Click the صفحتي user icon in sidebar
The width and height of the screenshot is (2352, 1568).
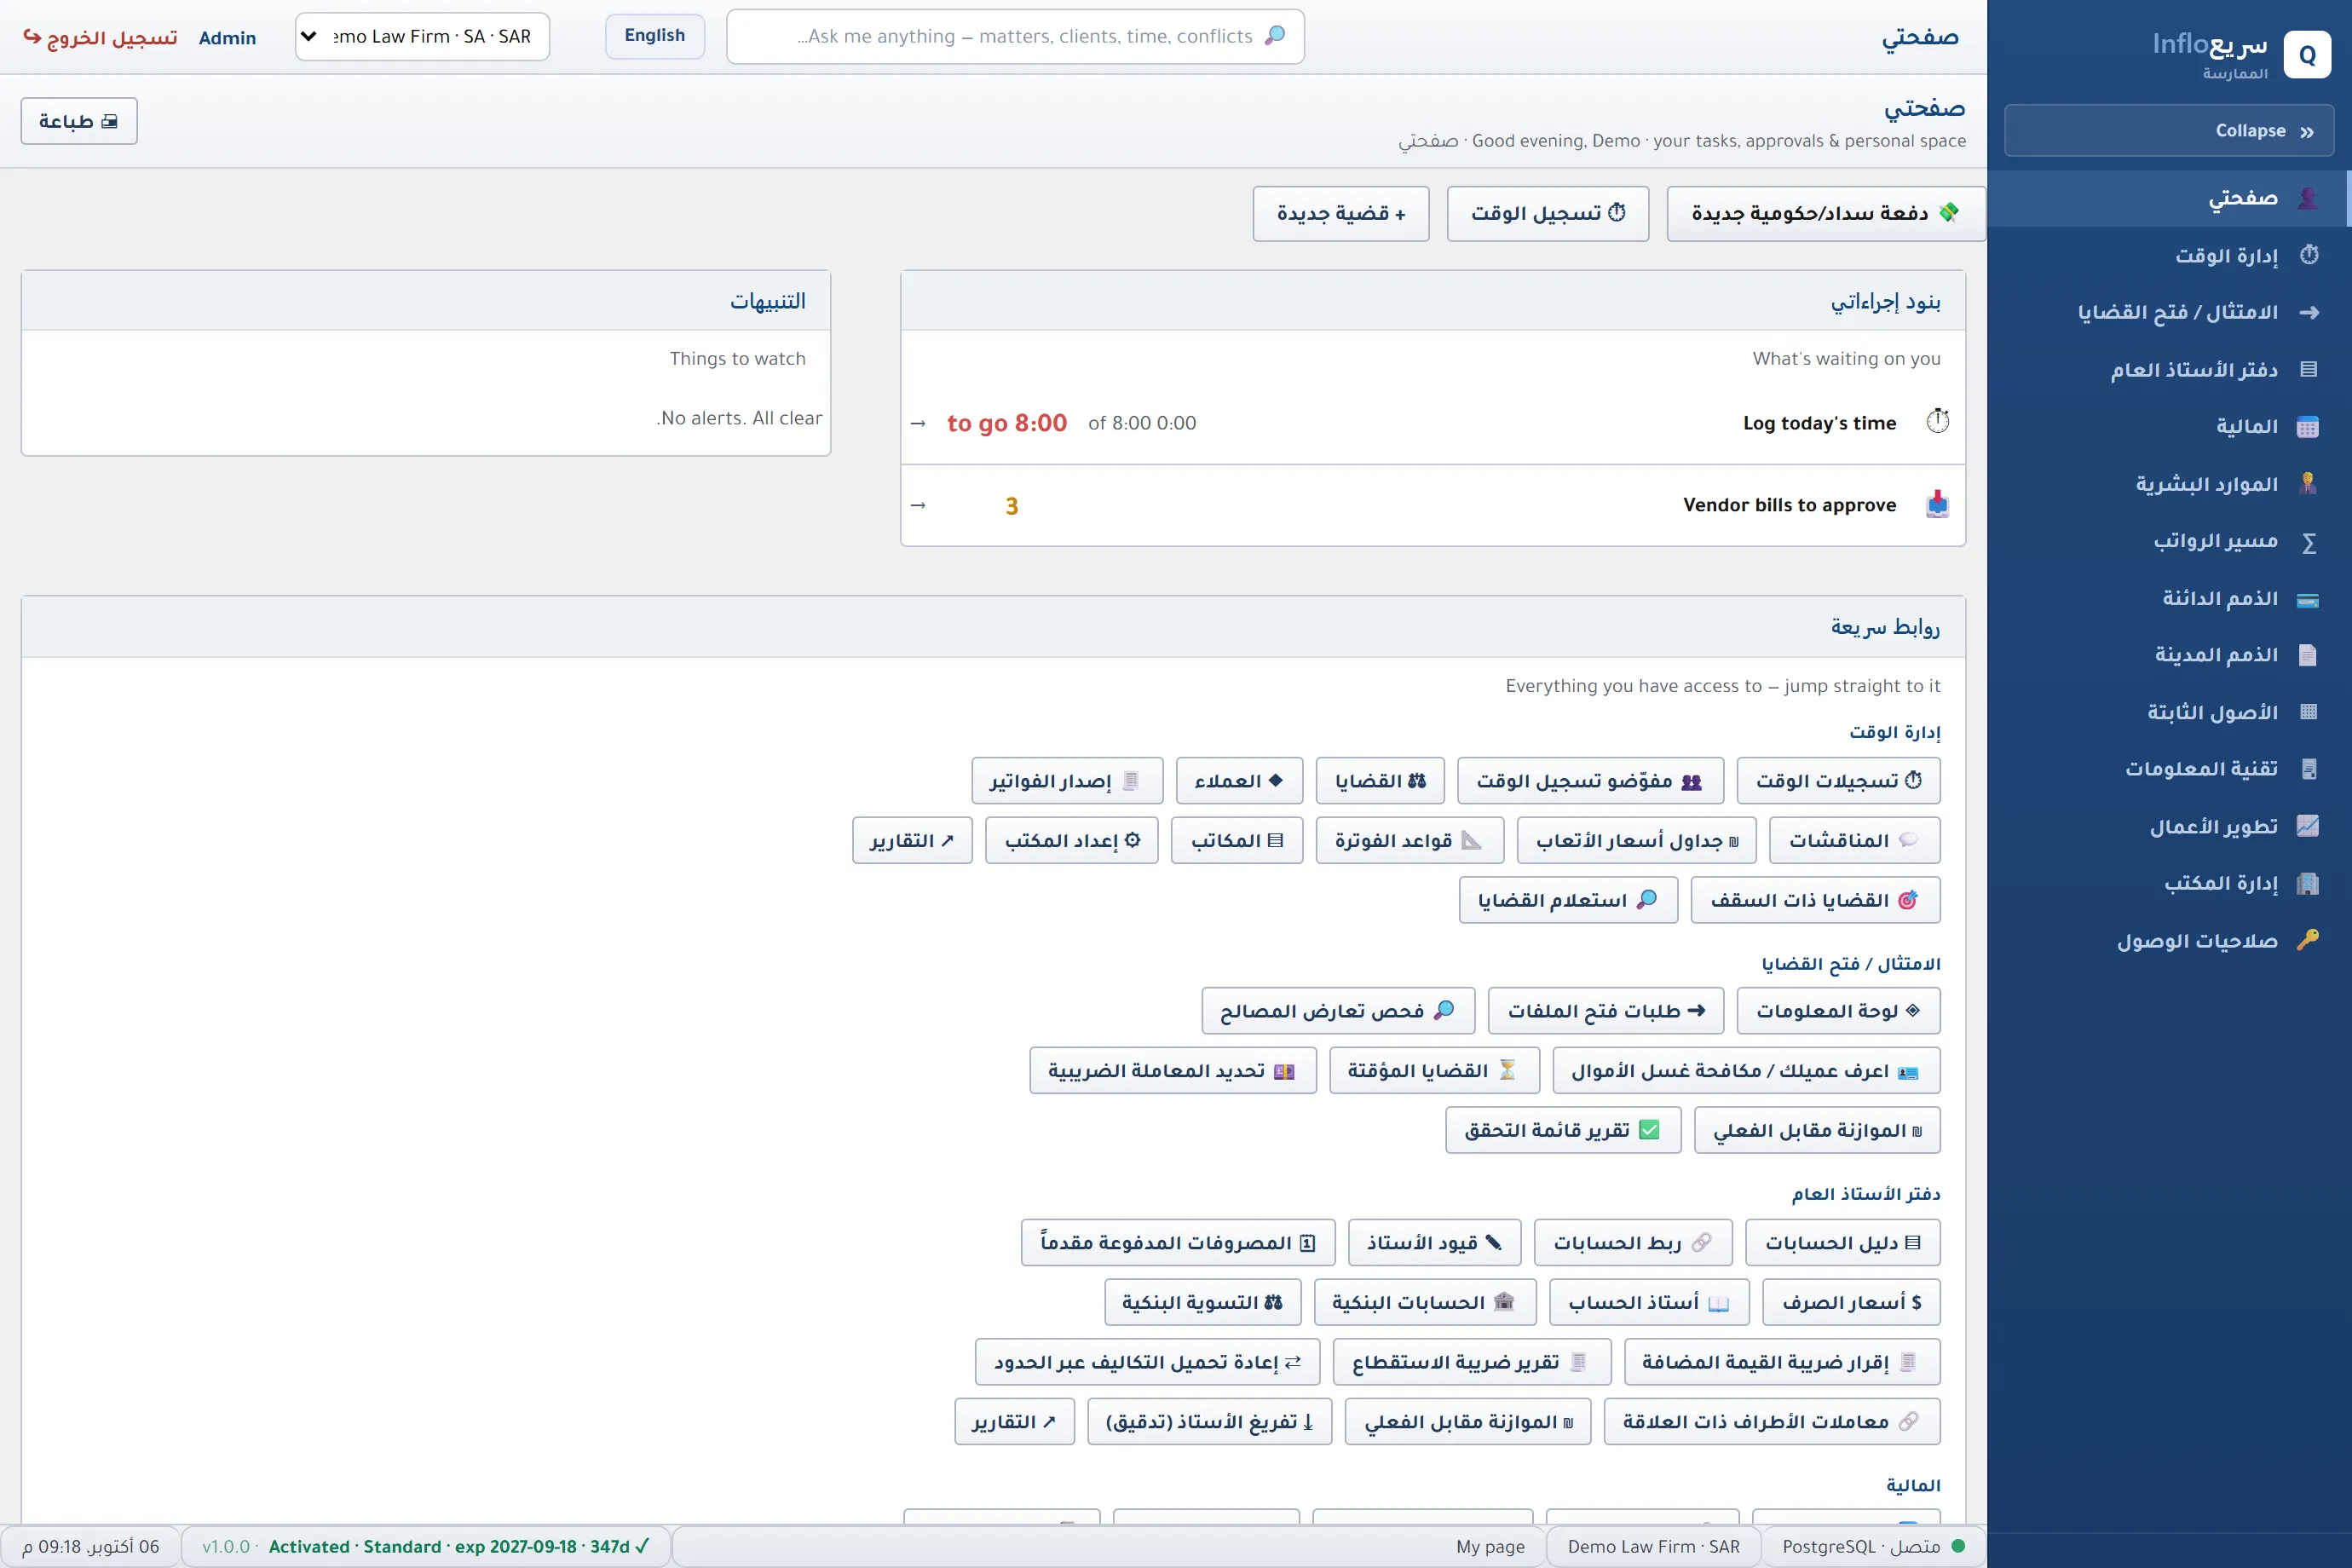(x=2307, y=198)
